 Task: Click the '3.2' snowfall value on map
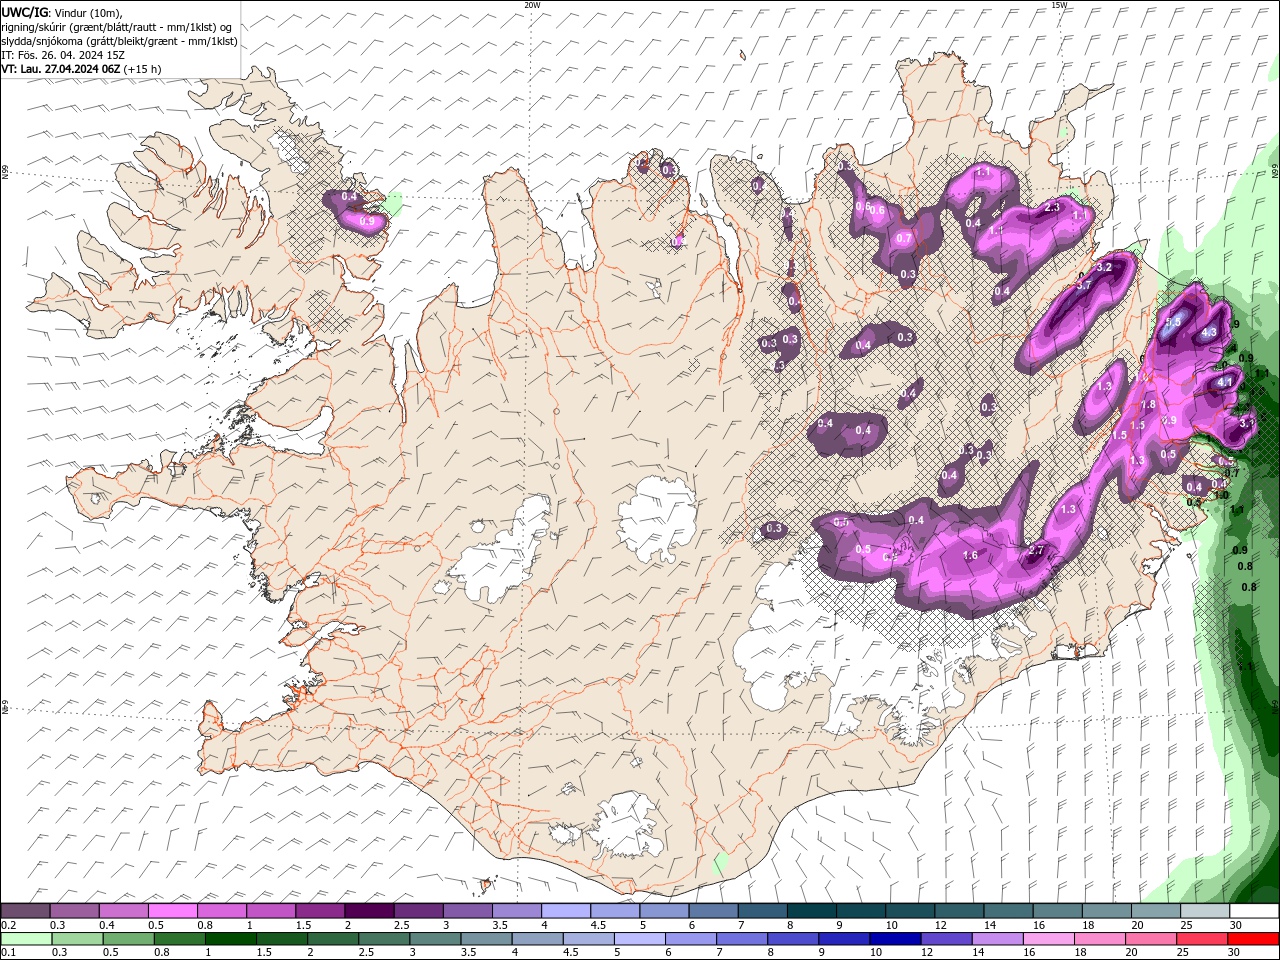point(1105,268)
